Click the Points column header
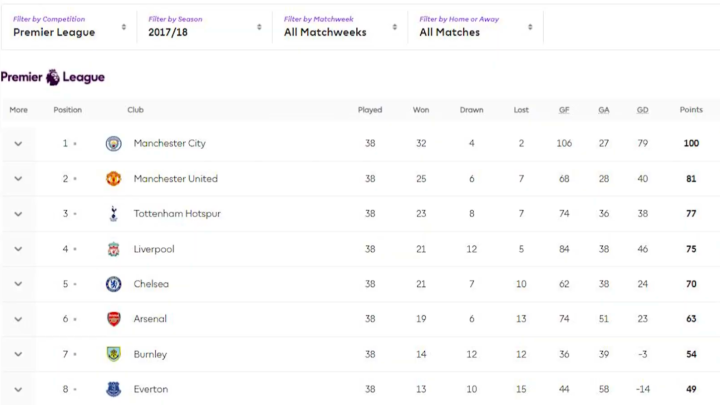 tap(691, 110)
